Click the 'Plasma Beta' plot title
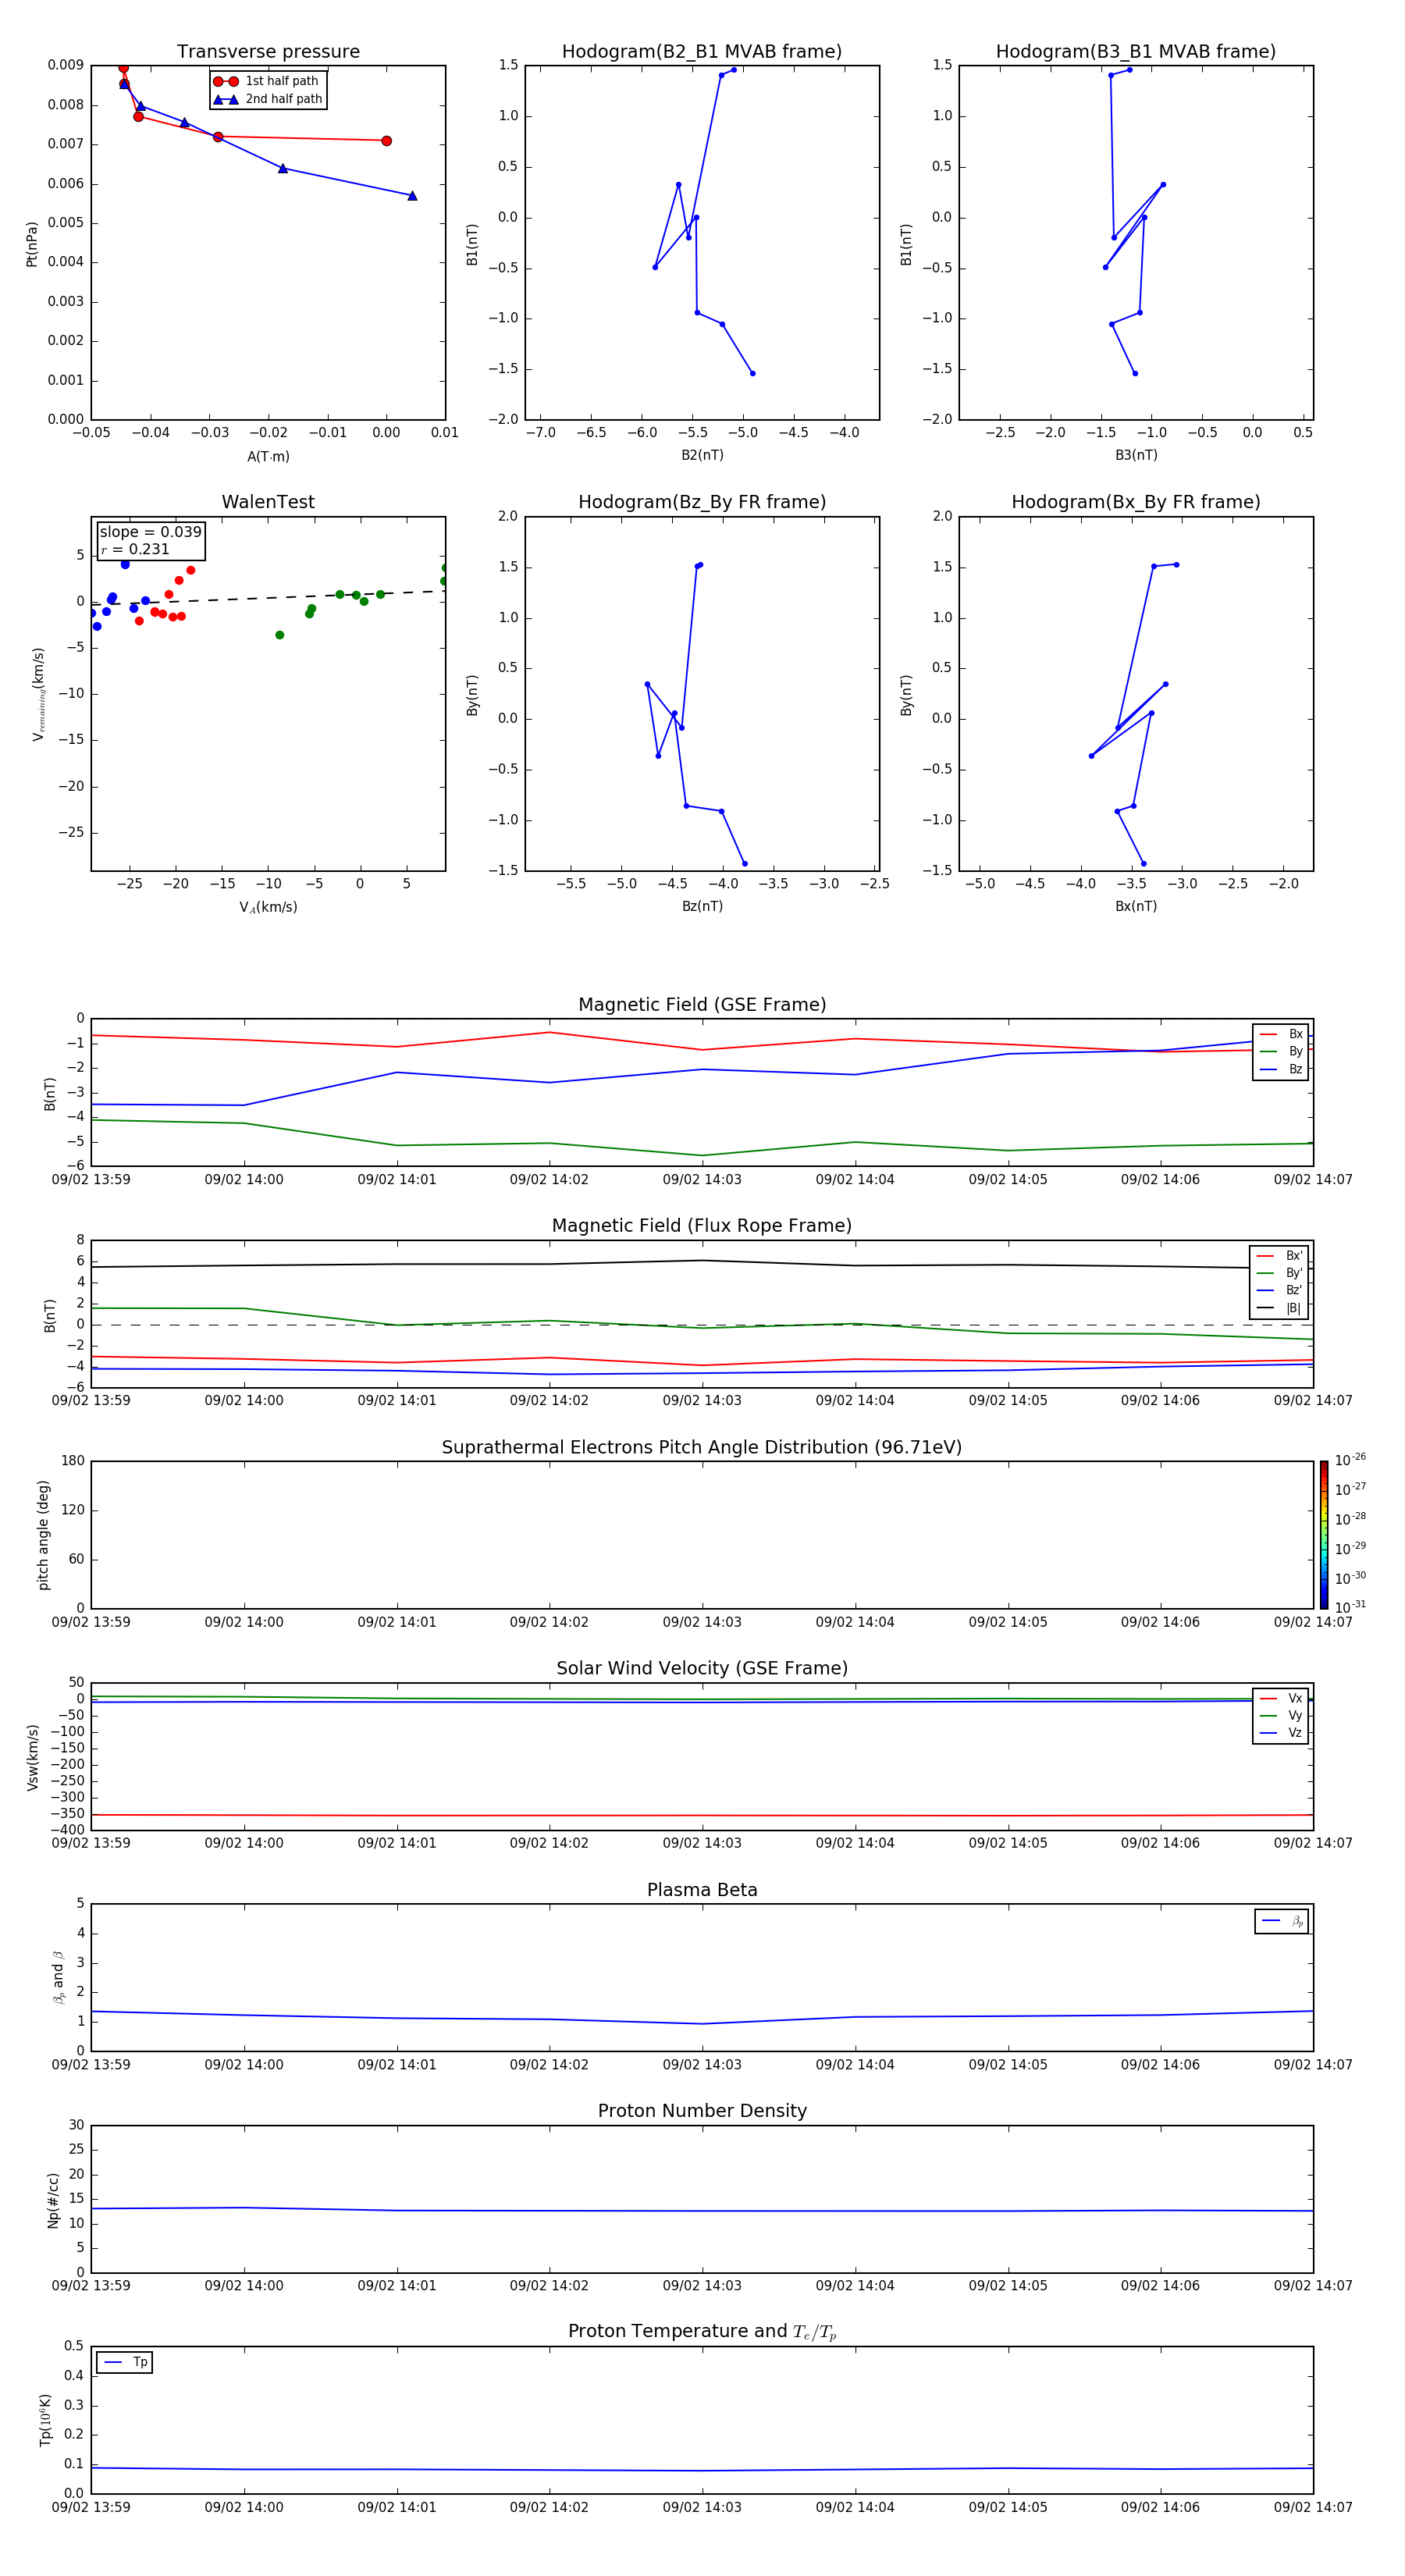The image size is (1405, 2576). point(702,1890)
